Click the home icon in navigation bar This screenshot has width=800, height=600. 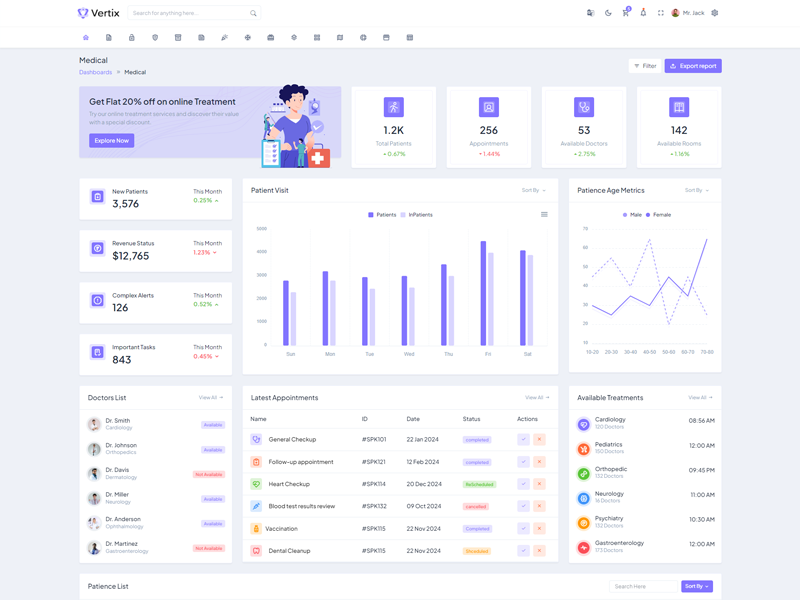tap(86, 38)
